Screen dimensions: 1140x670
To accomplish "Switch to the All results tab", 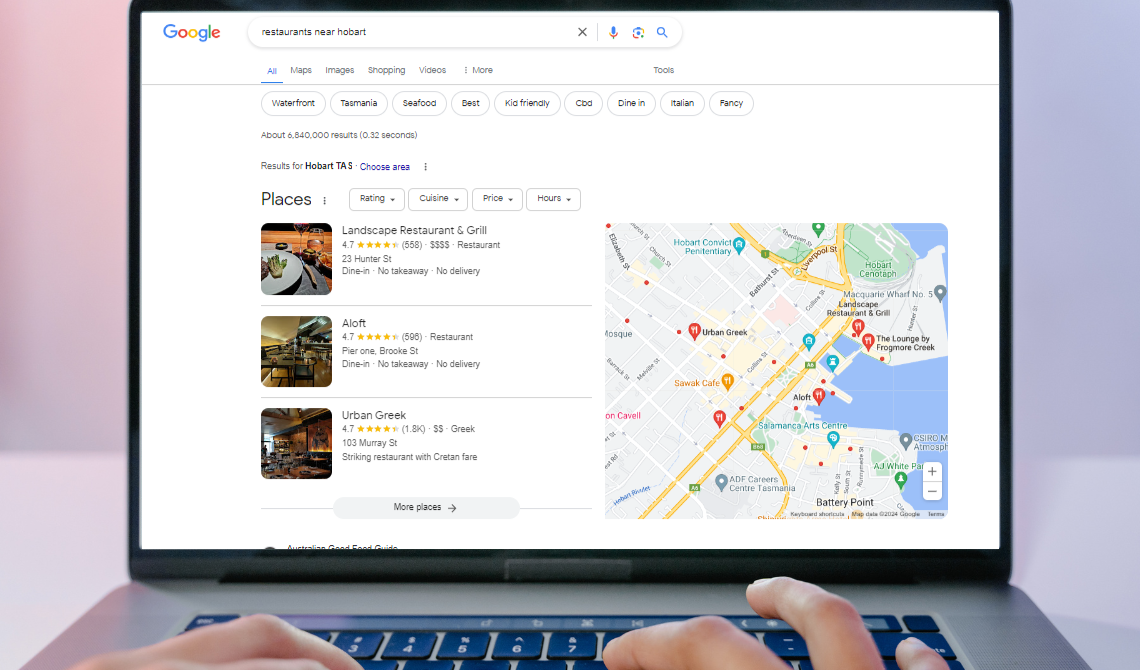I will coord(272,71).
